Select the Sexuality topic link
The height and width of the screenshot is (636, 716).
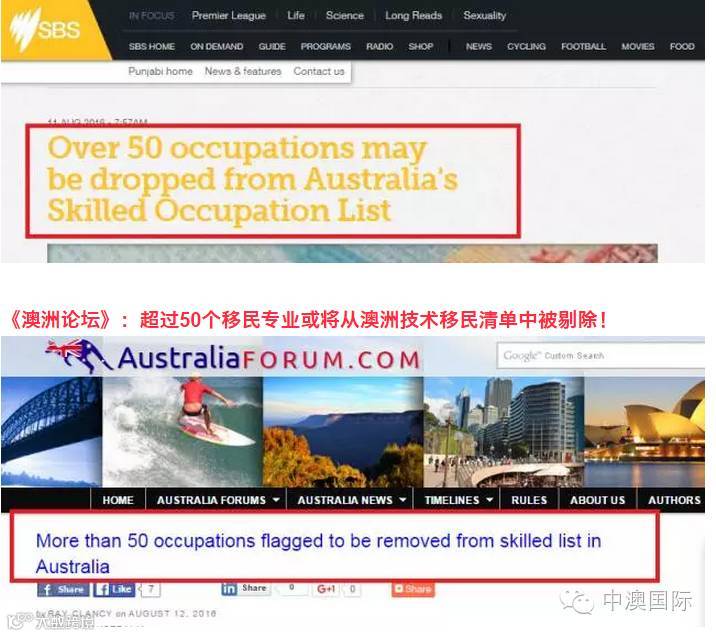484,16
